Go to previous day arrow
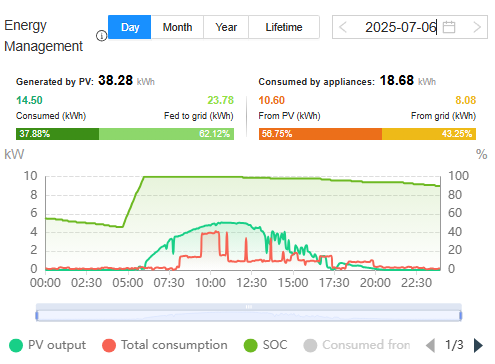This screenshot has width=495, height=364. [343, 27]
